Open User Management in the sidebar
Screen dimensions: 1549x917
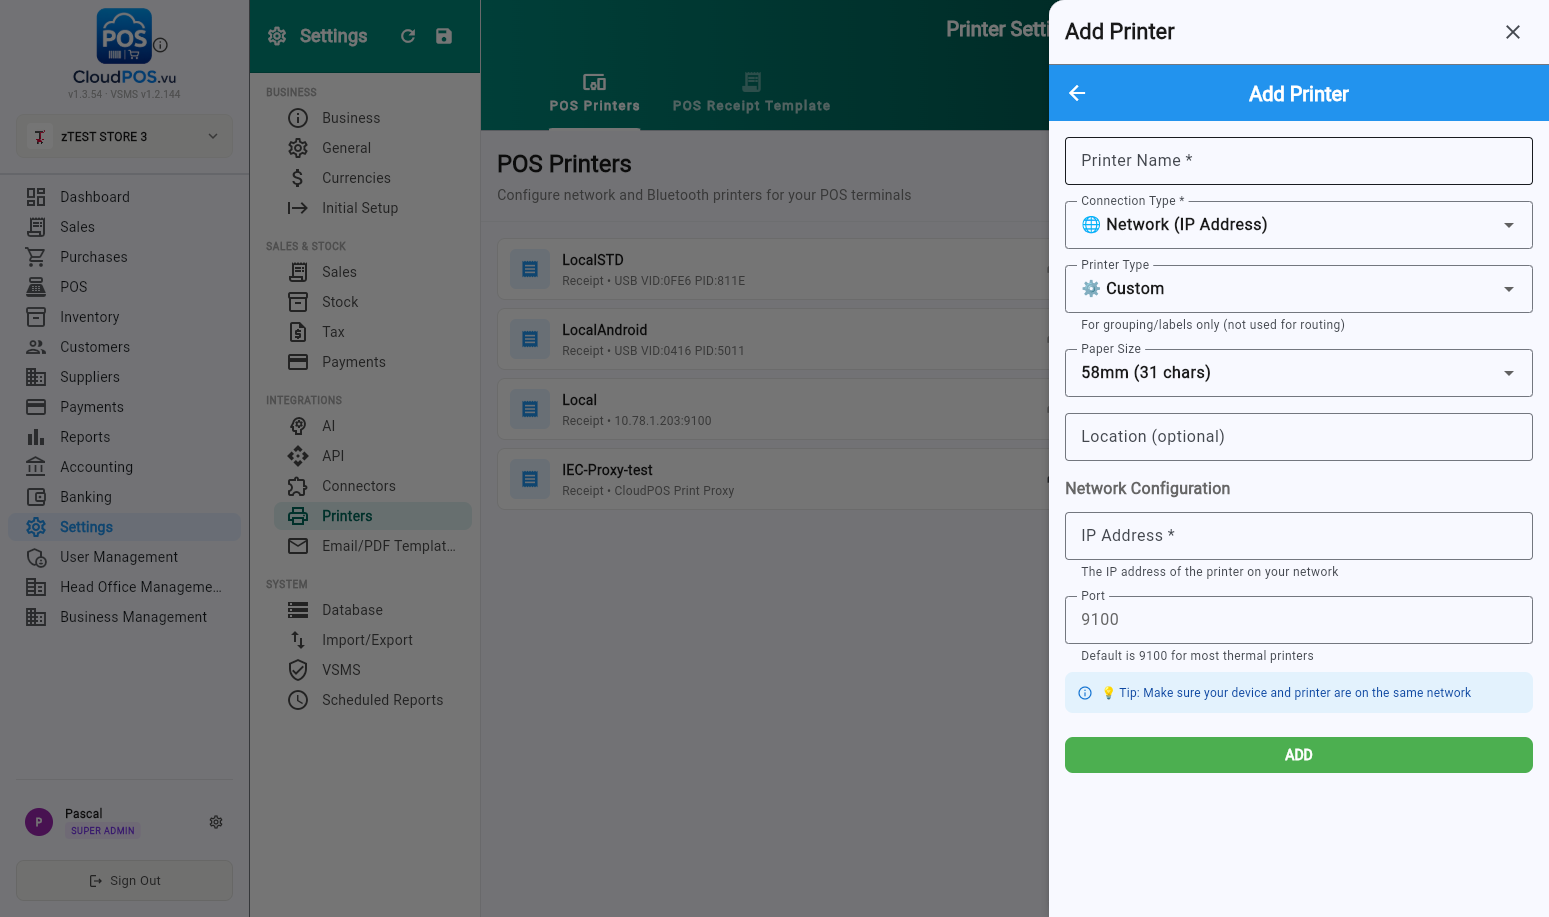(124, 557)
